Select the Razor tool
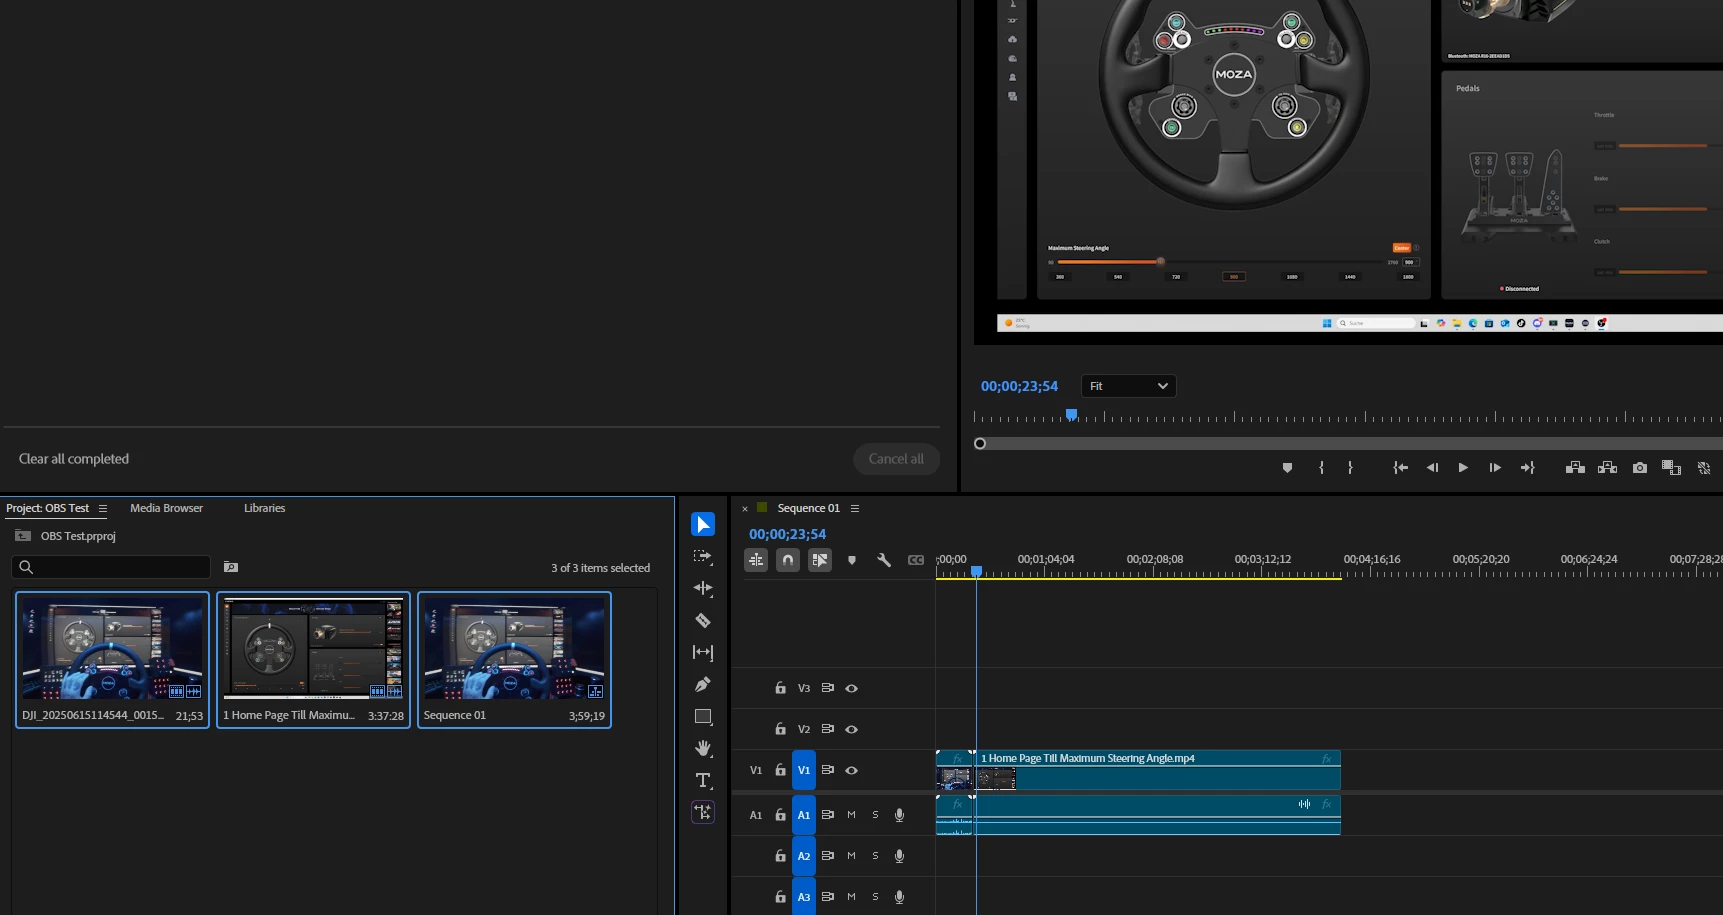This screenshot has height=915, width=1723. (703, 621)
